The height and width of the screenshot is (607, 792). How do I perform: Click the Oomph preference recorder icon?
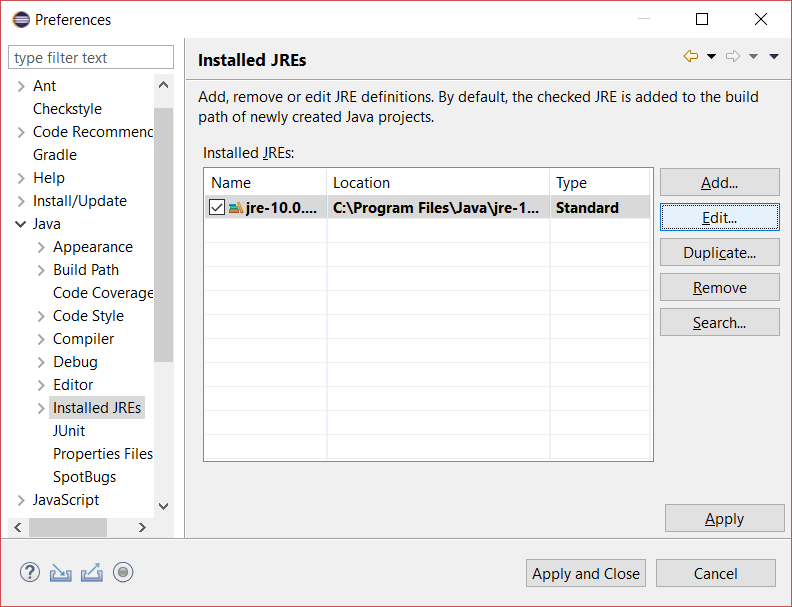(x=123, y=572)
